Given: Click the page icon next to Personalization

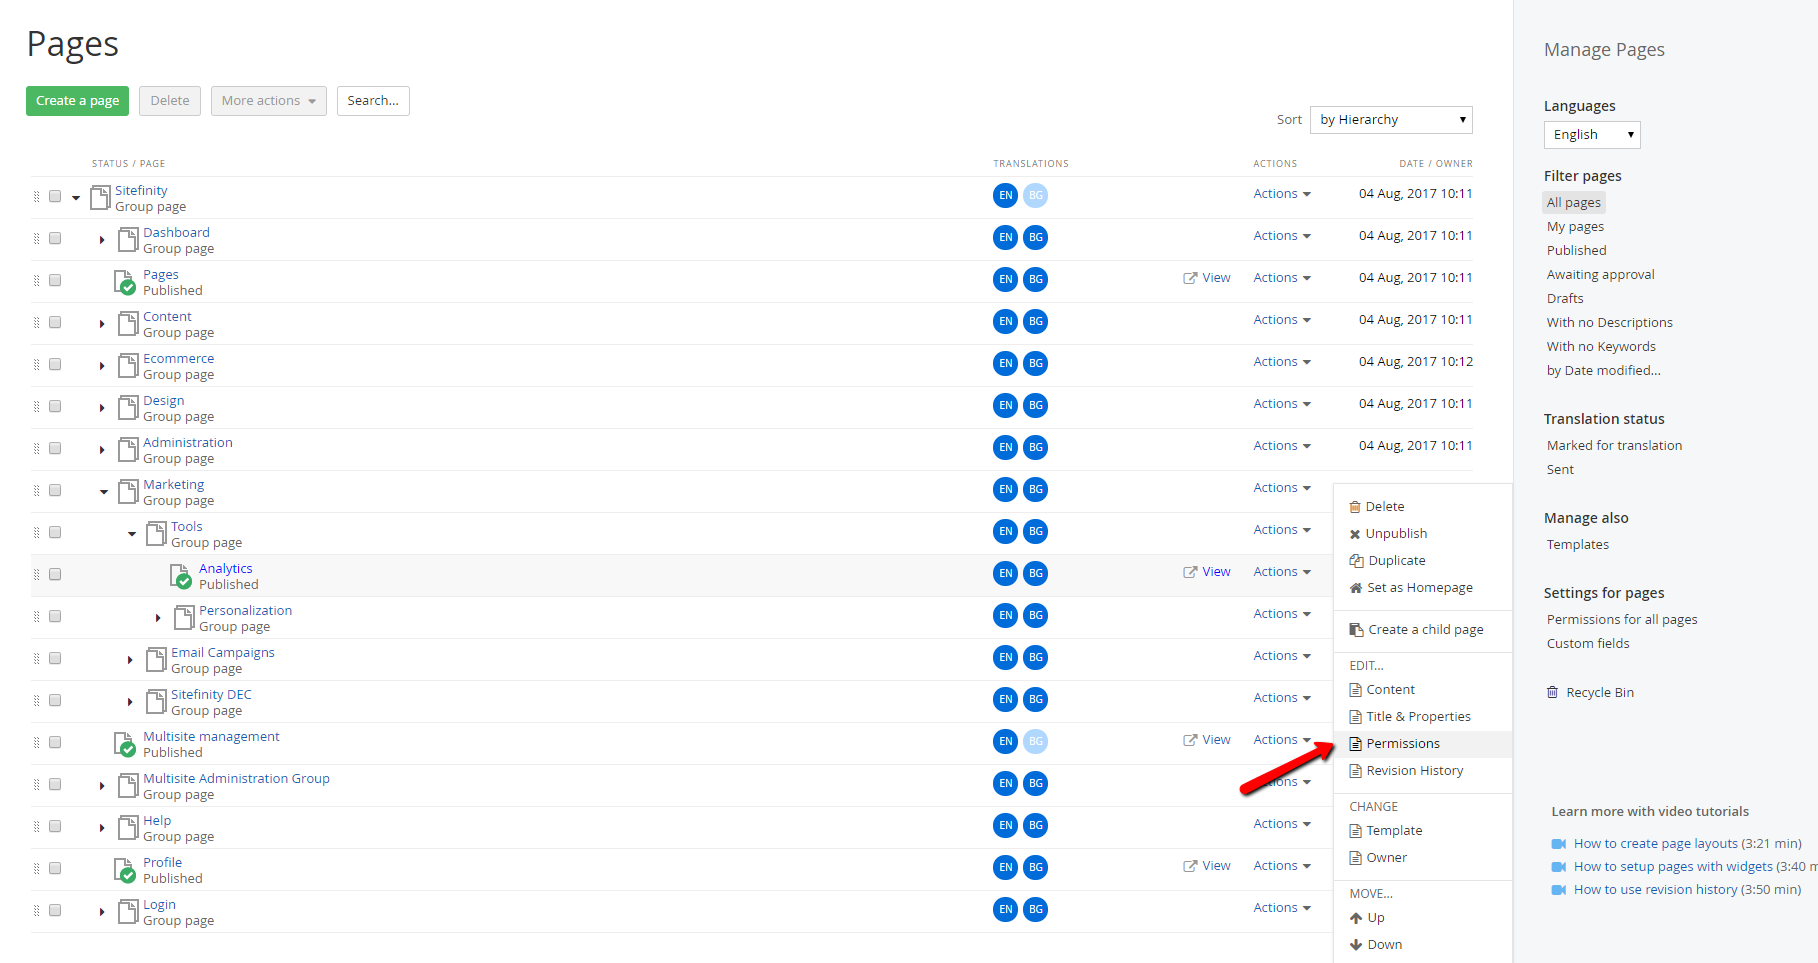Looking at the screenshot, I should 184,618.
